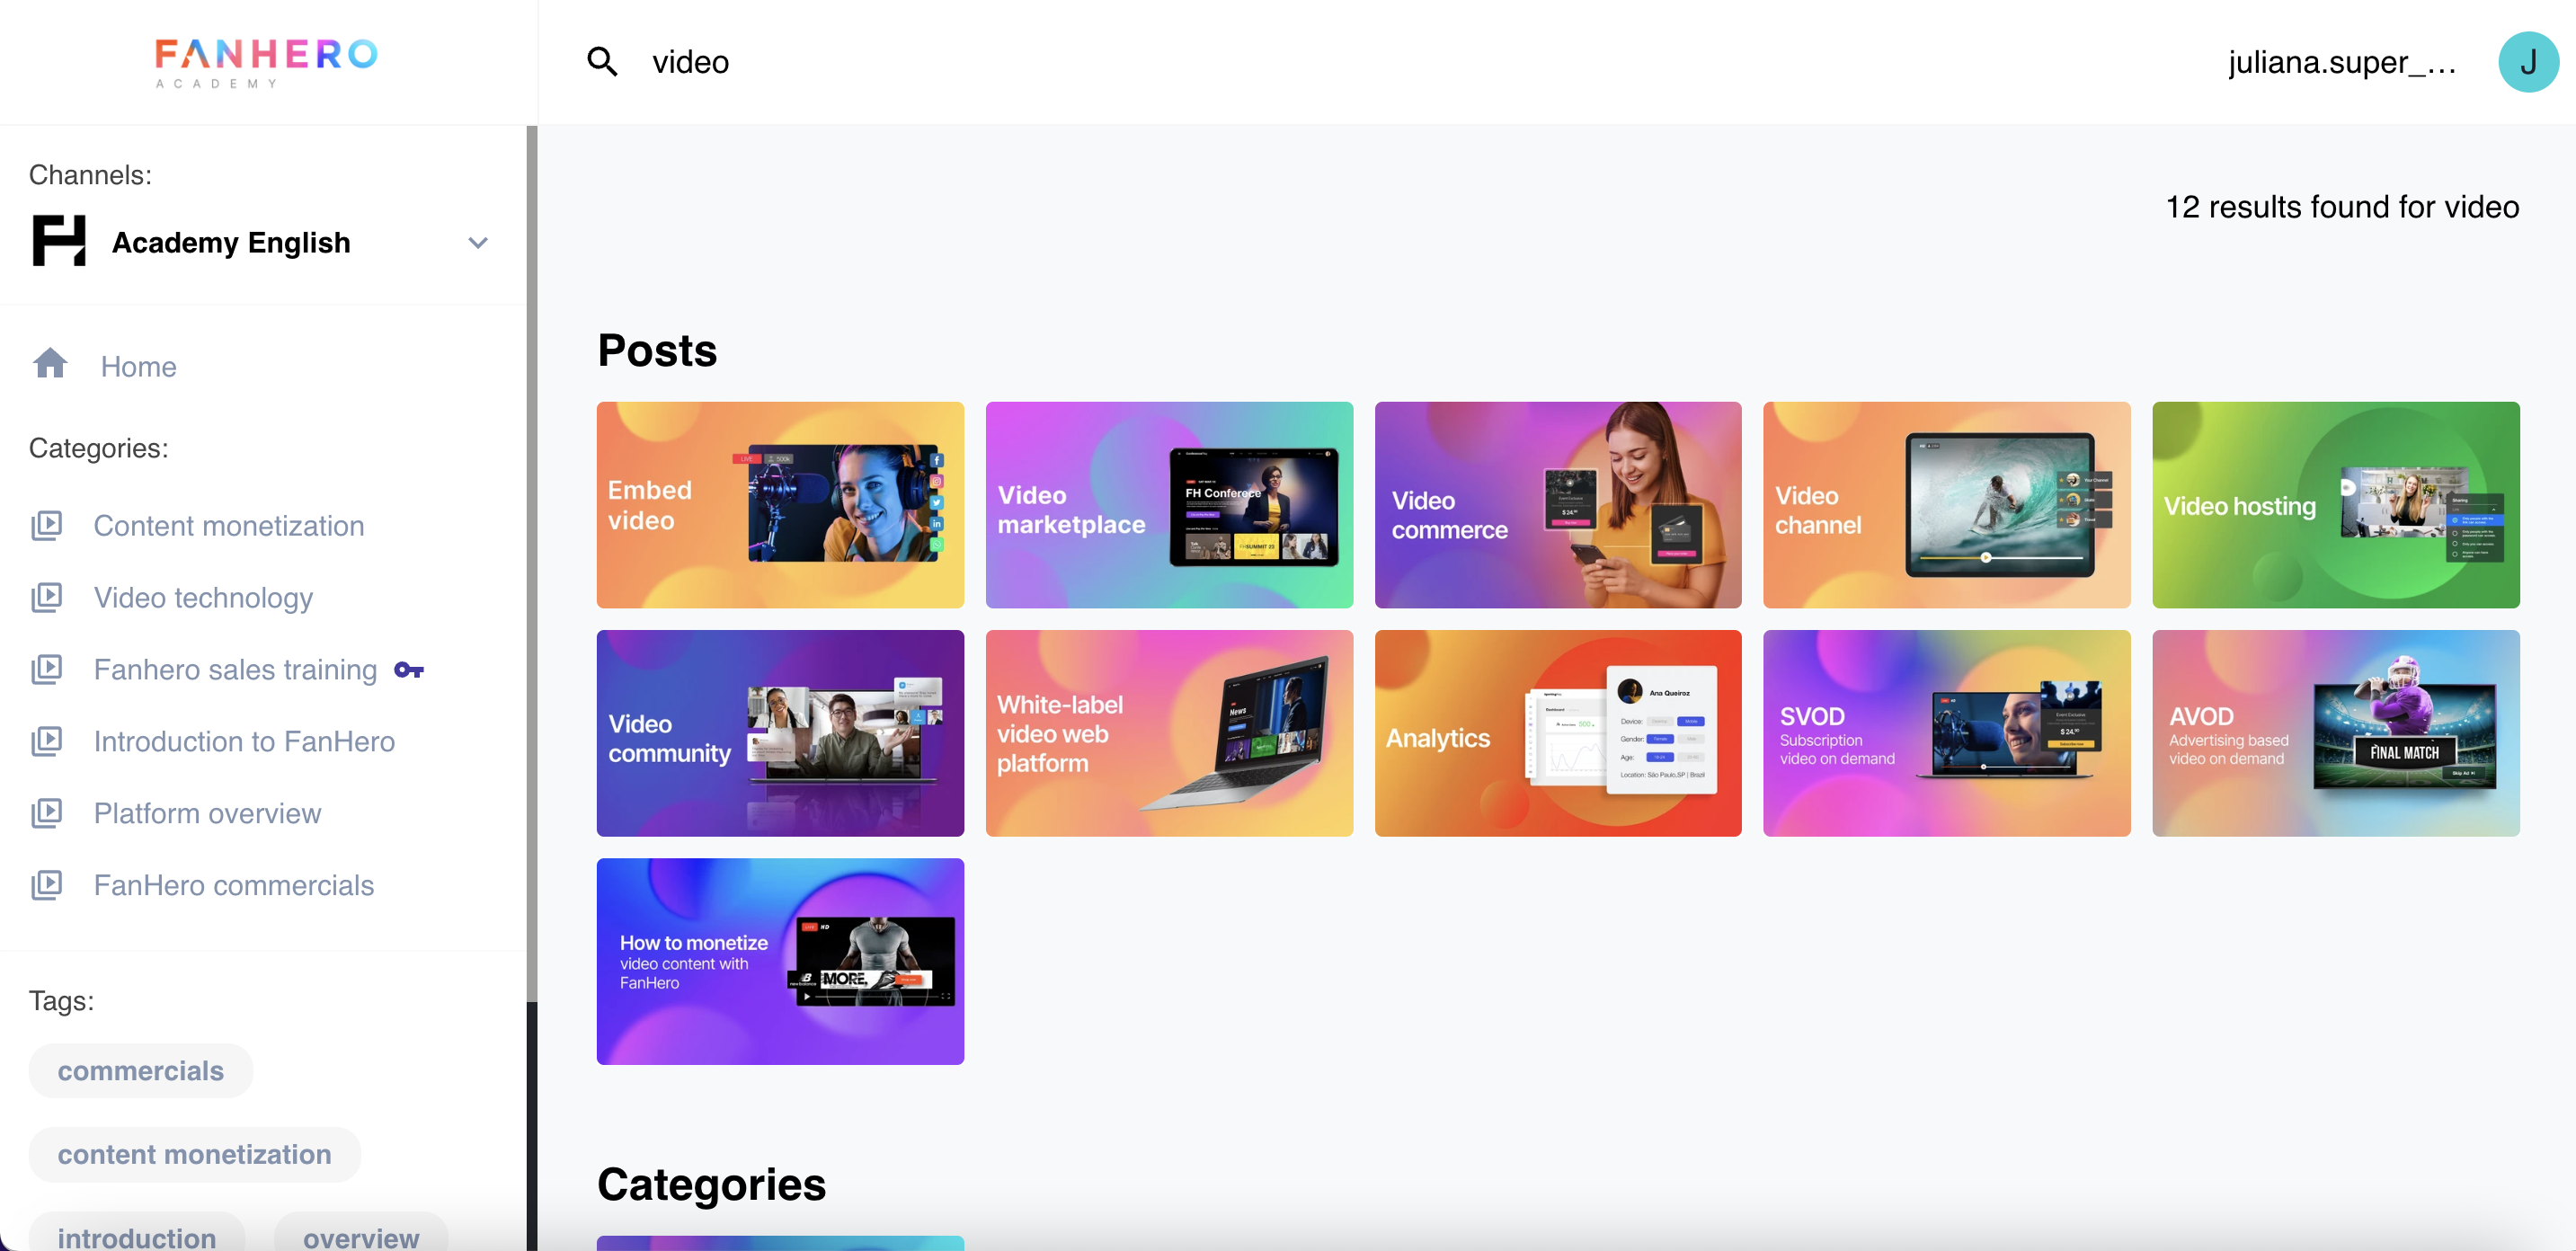2576x1251 pixels.
Task: Click the juliana.super_ username
Action: point(2342,62)
